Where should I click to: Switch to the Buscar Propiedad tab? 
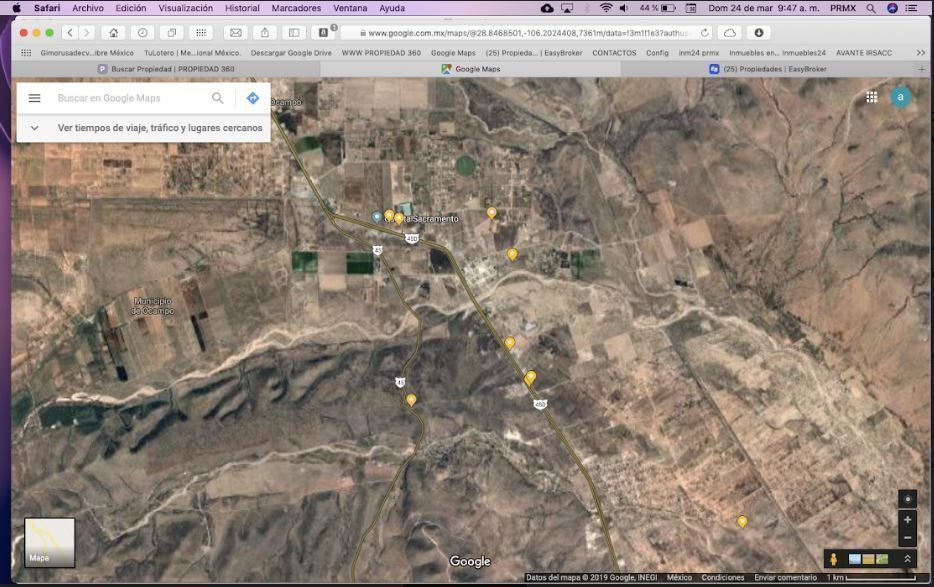[x=166, y=69]
